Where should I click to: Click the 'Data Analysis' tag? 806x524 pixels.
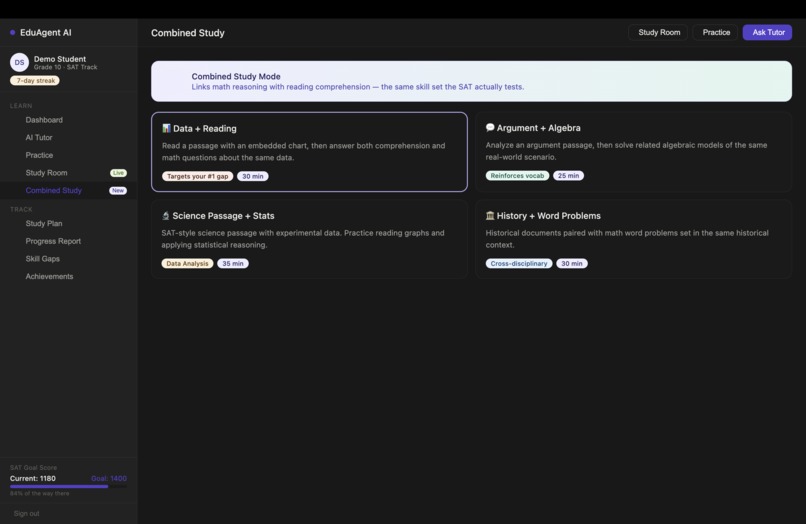(x=187, y=263)
